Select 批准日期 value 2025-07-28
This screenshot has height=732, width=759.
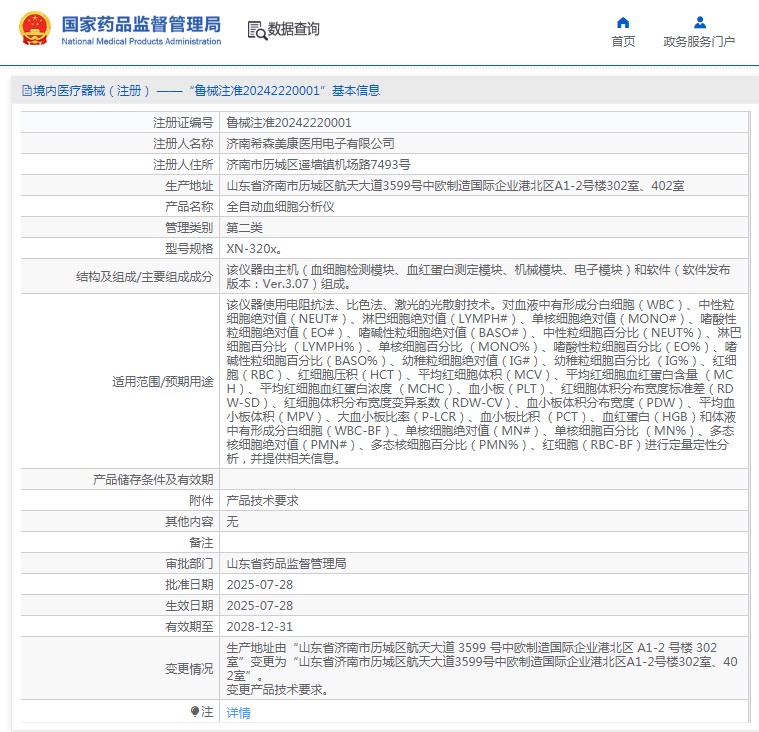pyautogui.click(x=259, y=585)
